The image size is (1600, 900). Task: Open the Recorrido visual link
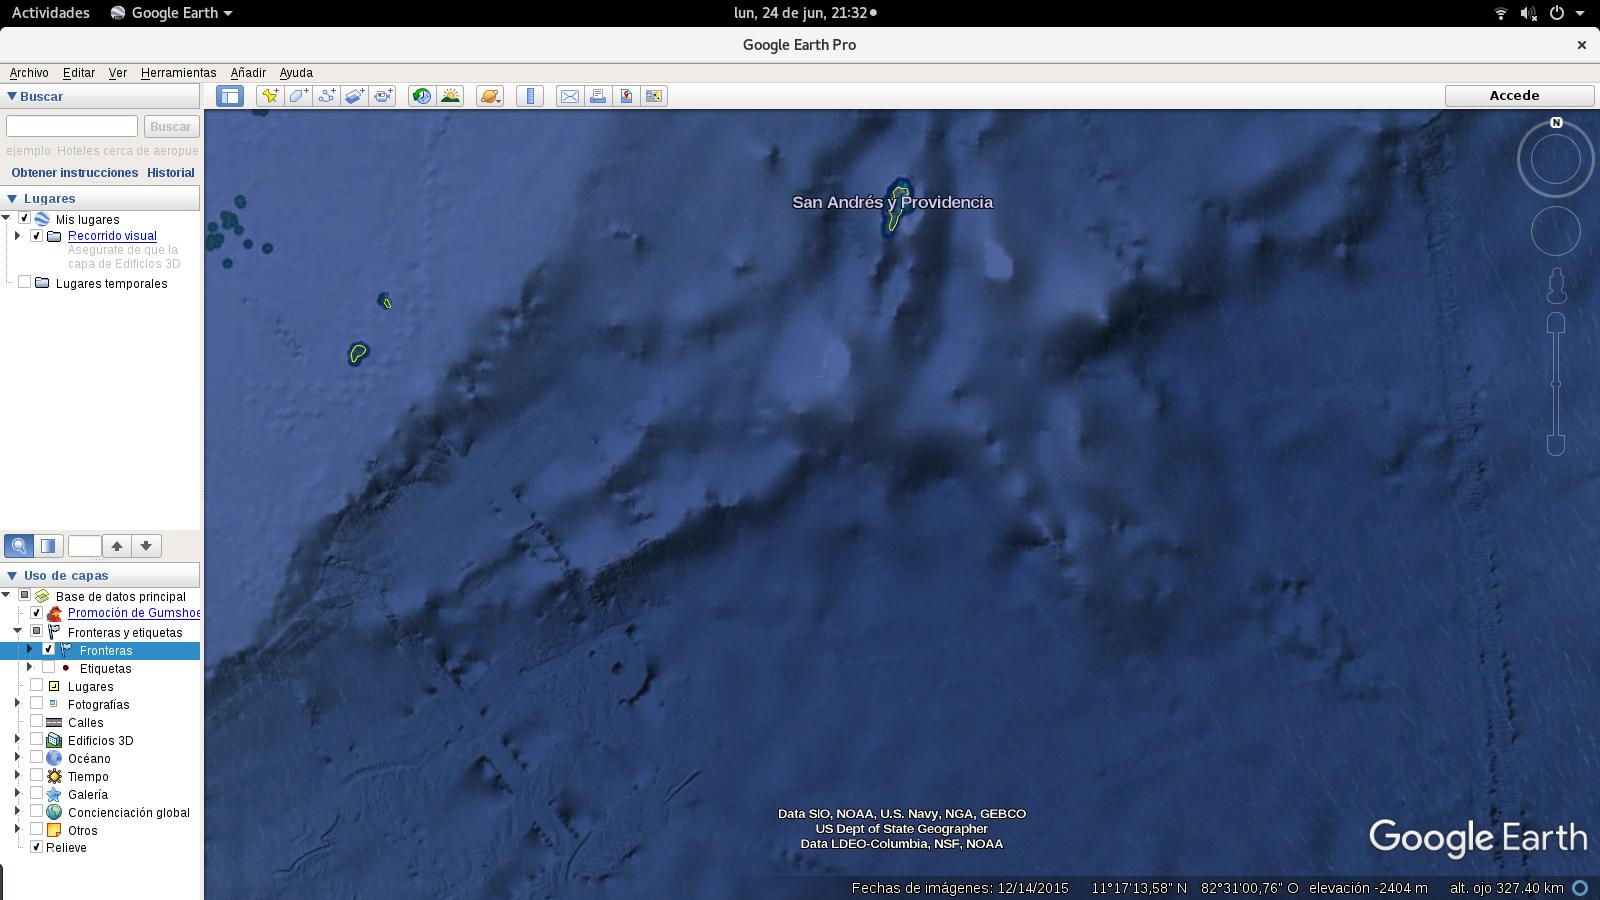pos(112,235)
